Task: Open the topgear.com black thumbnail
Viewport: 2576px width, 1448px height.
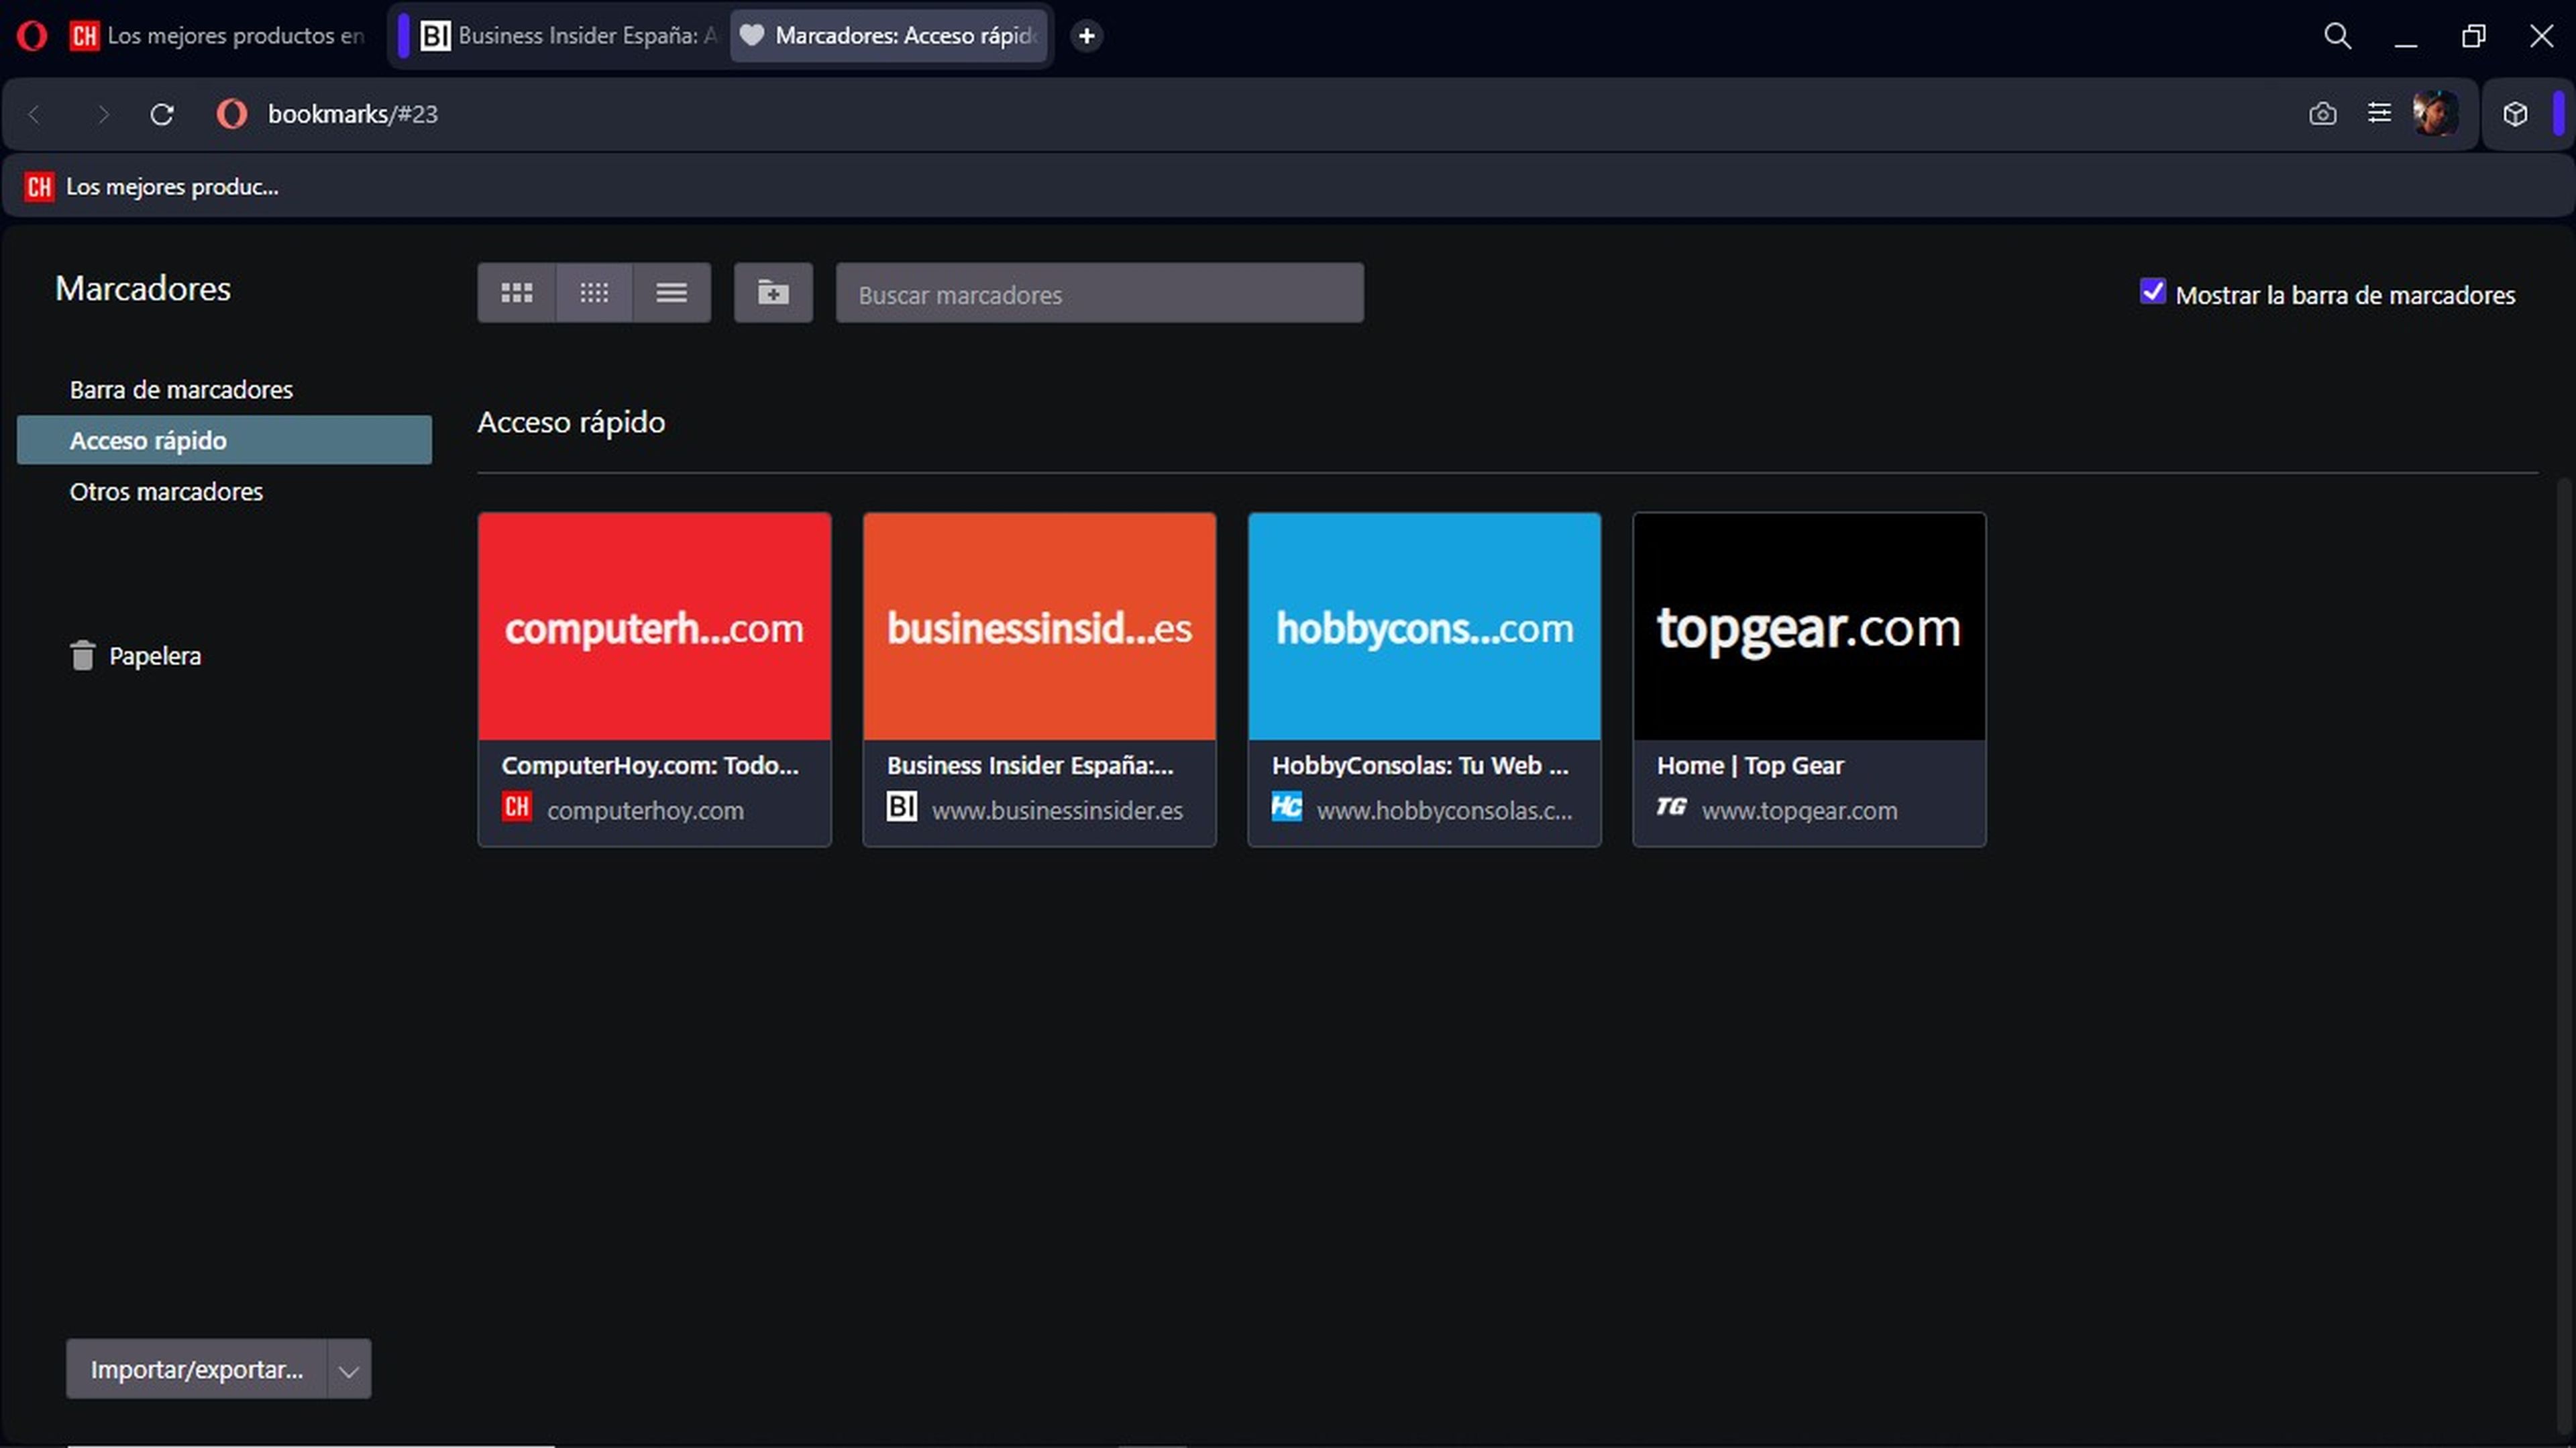Action: point(1809,627)
